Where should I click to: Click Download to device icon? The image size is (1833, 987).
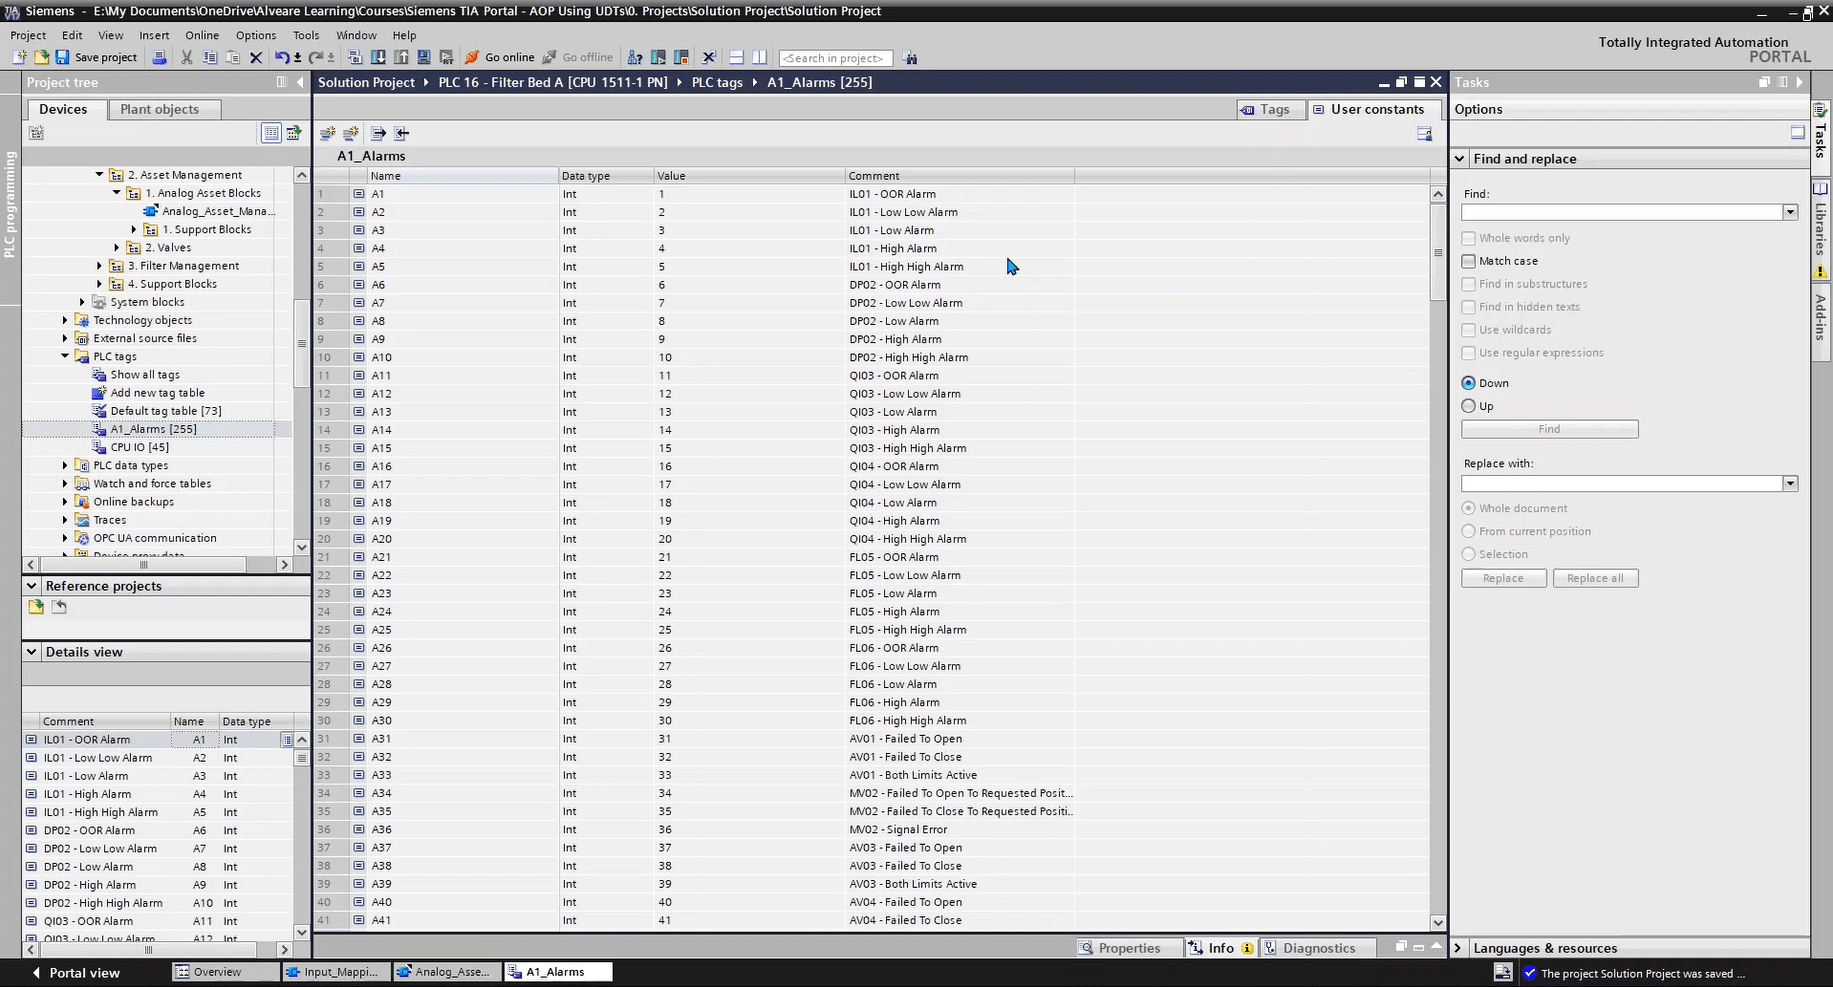point(378,58)
